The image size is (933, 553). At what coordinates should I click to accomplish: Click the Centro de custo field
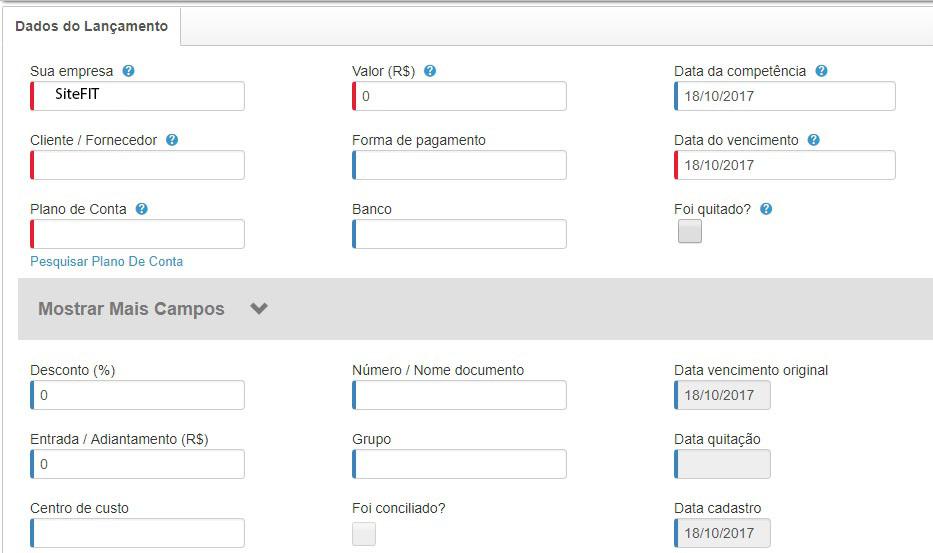pyautogui.click(x=138, y=533)
